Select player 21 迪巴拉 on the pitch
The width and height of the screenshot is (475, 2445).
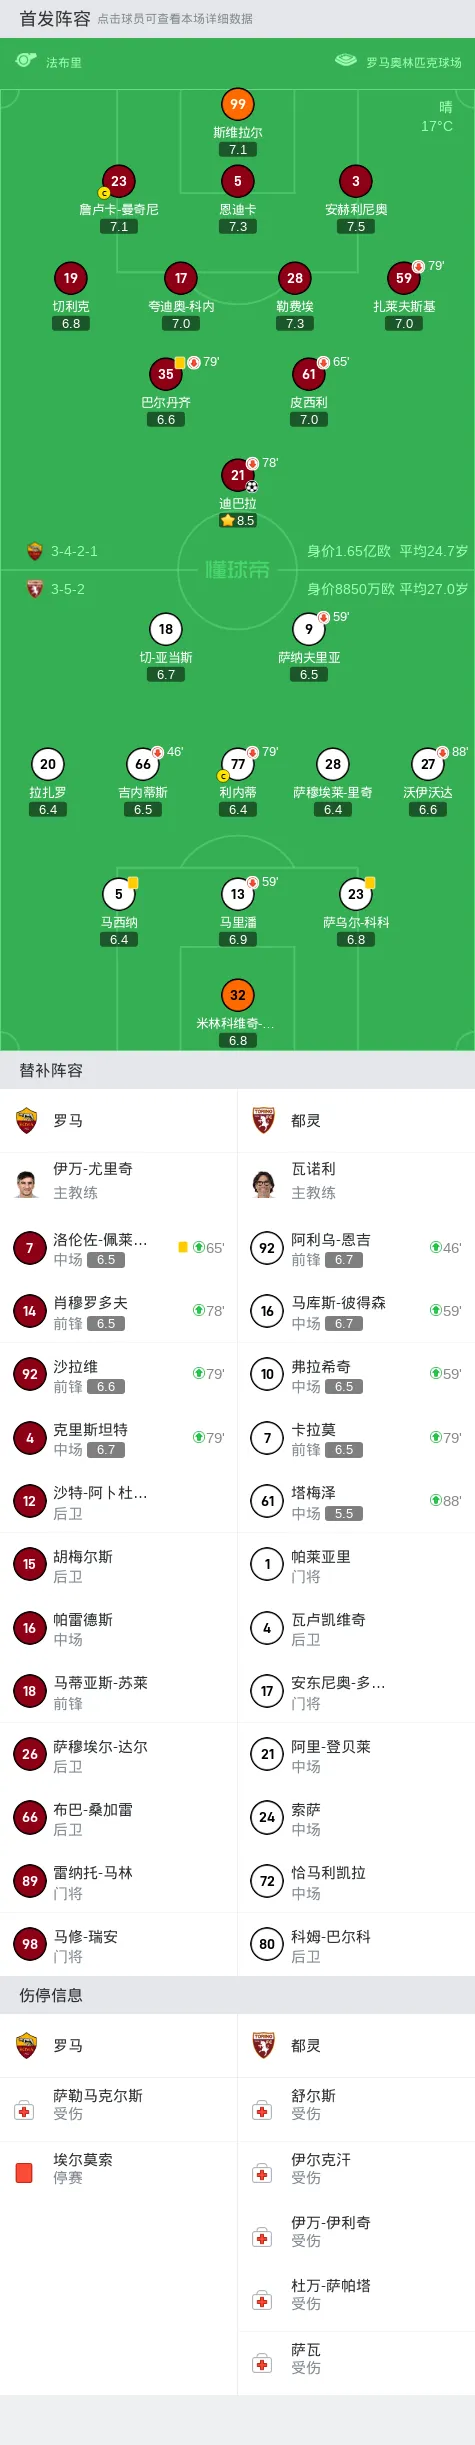tap(238, 475)
